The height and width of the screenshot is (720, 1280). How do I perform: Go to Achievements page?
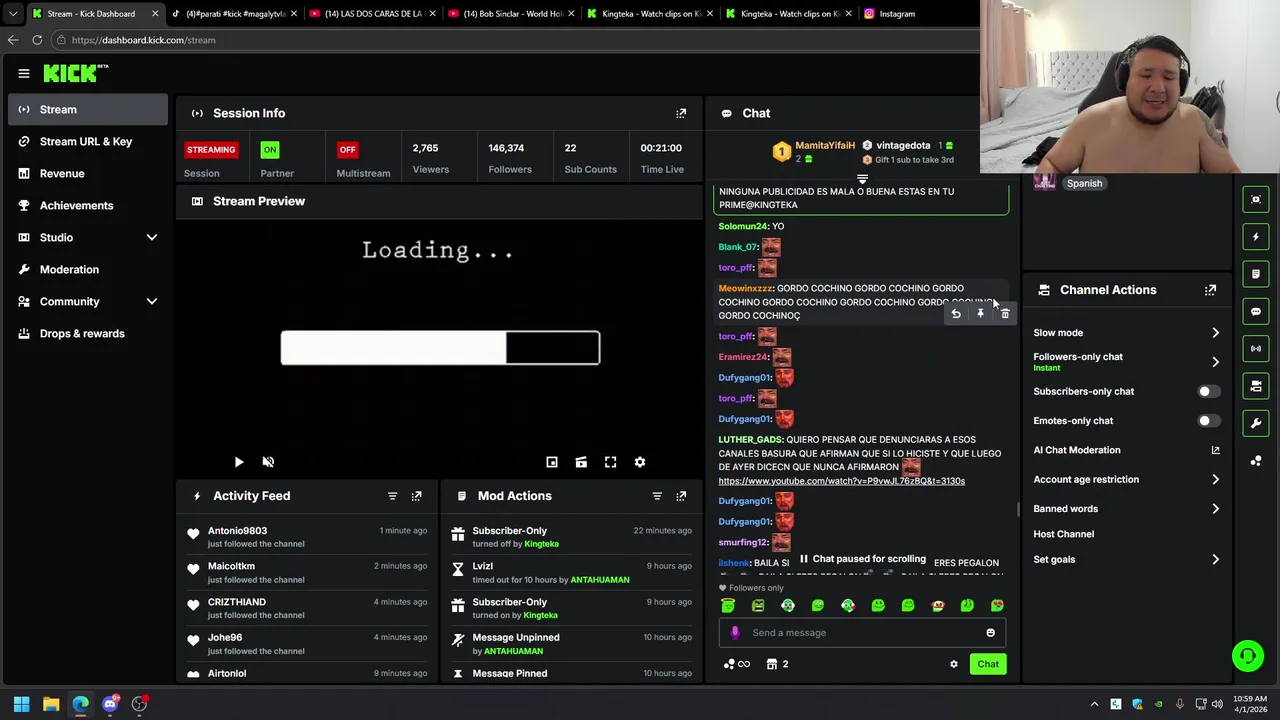click(88, 205)
